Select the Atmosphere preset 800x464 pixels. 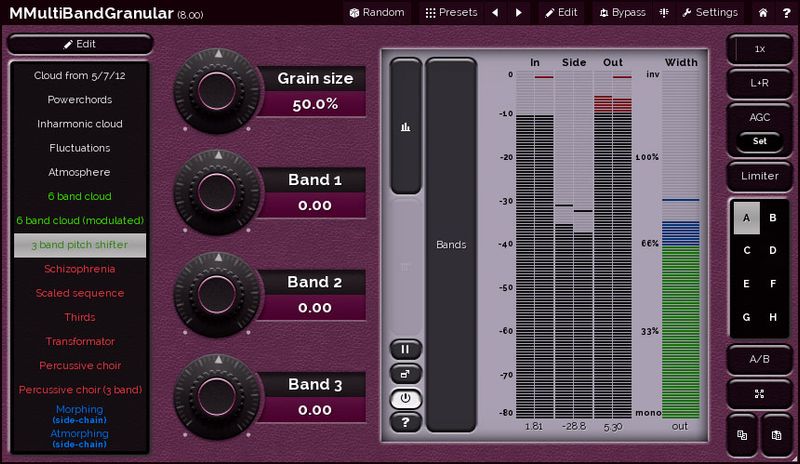click(x=80, y=172)
